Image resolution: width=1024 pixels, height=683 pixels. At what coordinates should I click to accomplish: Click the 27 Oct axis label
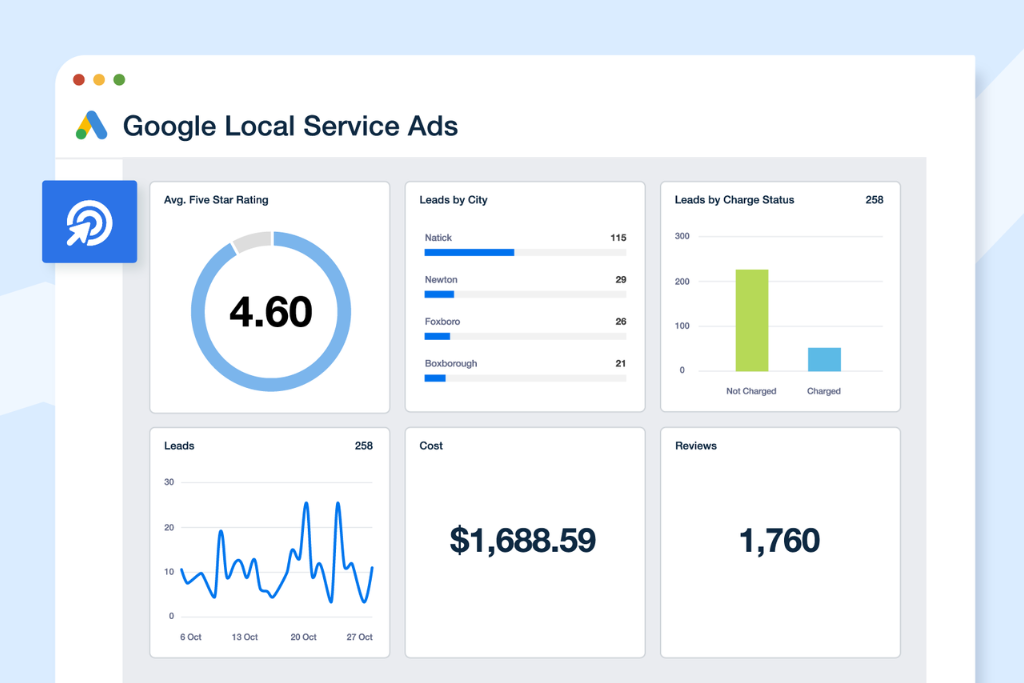pos(360,636)
